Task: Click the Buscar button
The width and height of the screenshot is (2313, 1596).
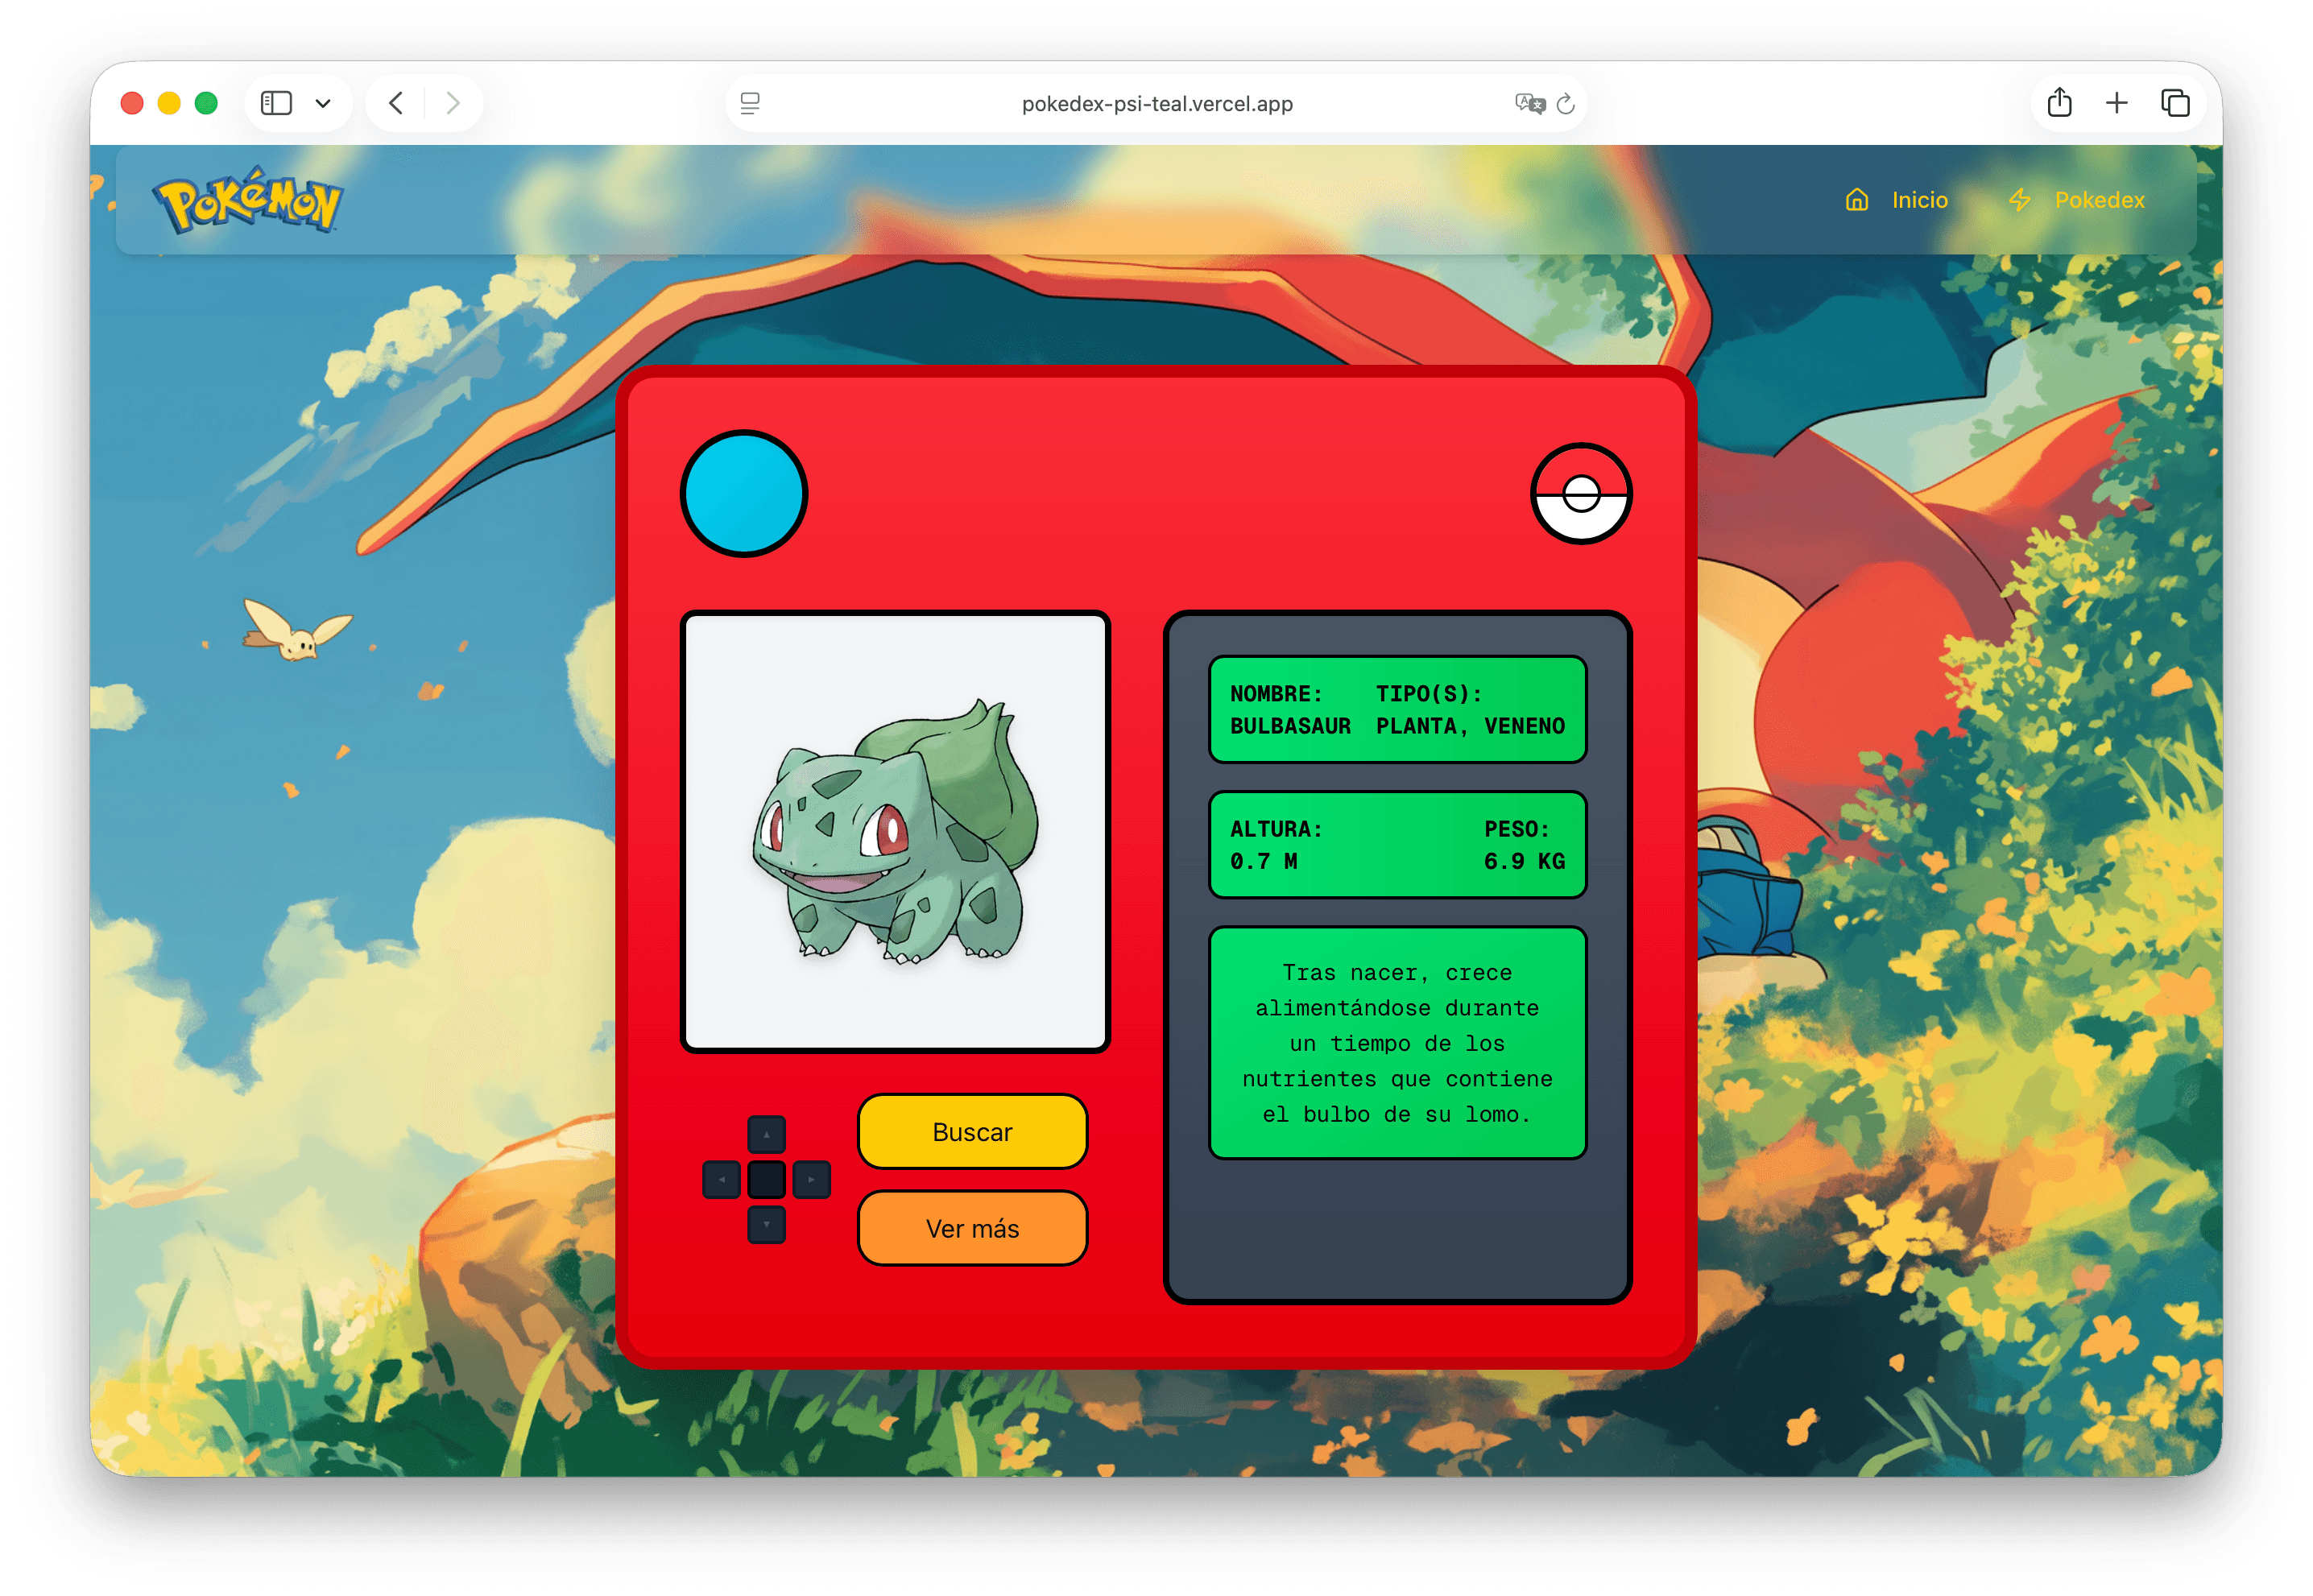Action: 971,1131
